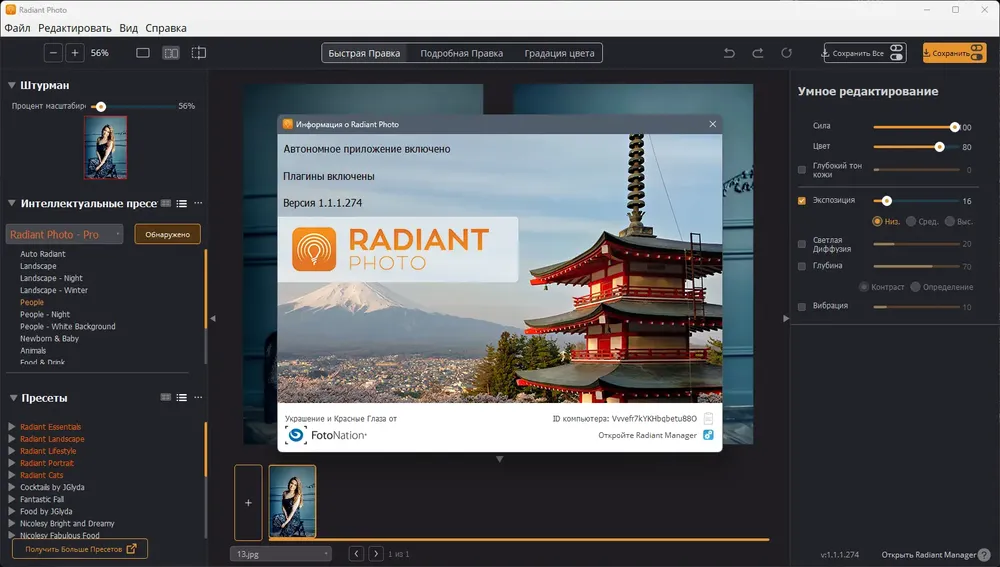The image size is (1000, 567).
Task: Expand the Radiant Portrait preset group
Action: click(x=11, y=463)
